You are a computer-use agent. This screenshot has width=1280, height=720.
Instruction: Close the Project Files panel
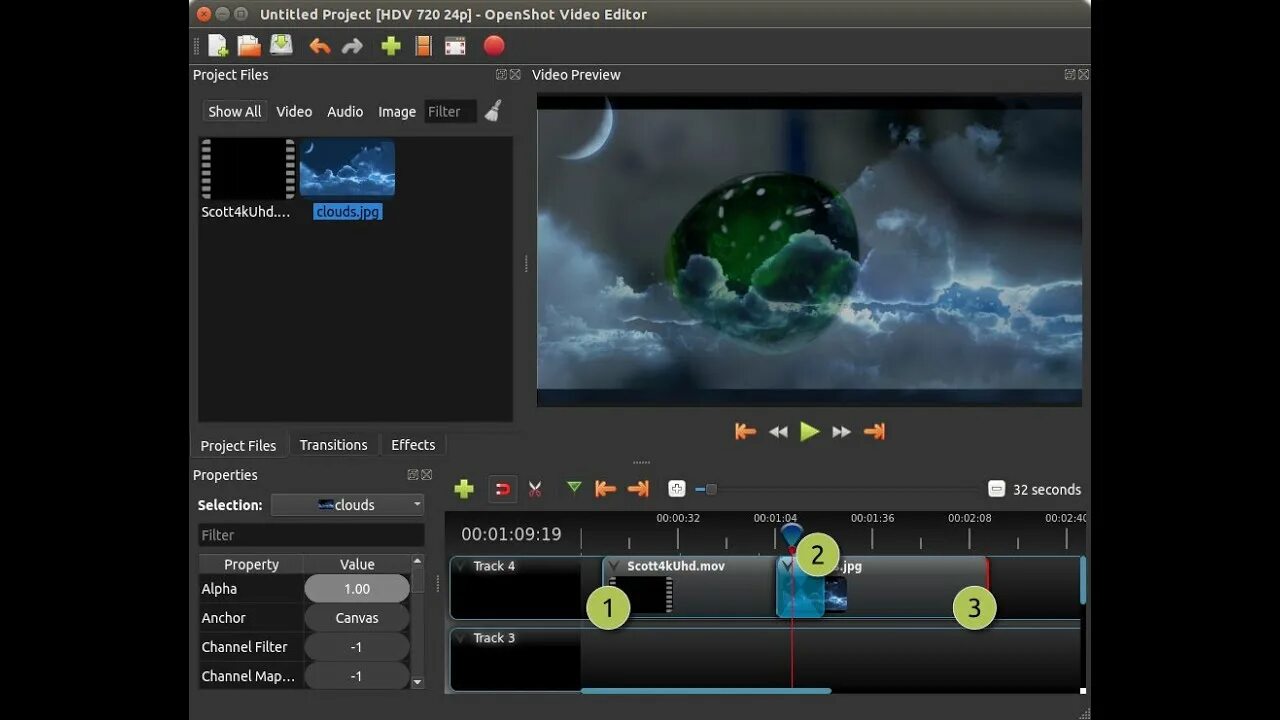515,75
